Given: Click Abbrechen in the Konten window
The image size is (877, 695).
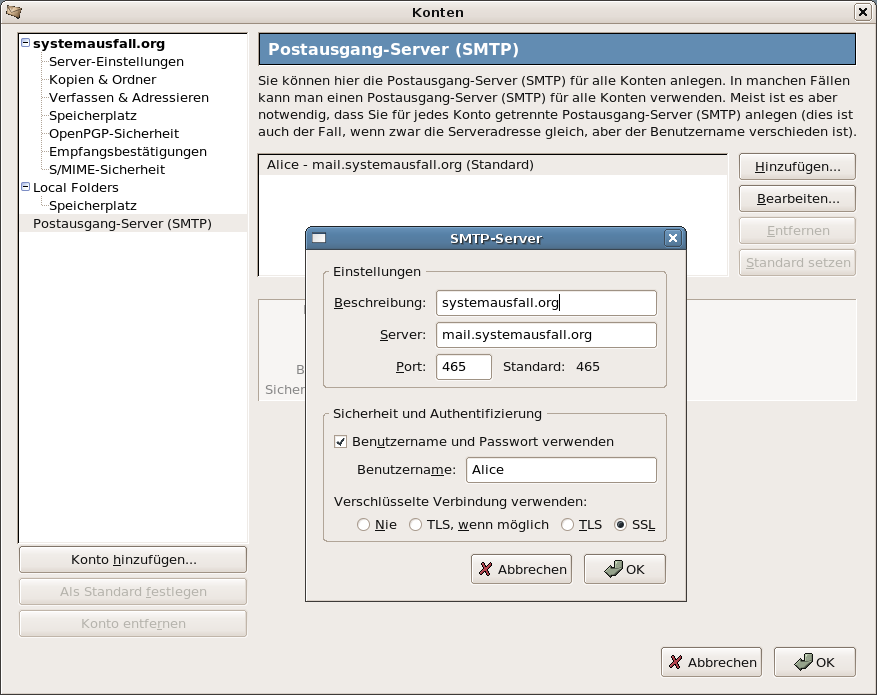Looking at the screenshot, I should click(x=711, y=662).
